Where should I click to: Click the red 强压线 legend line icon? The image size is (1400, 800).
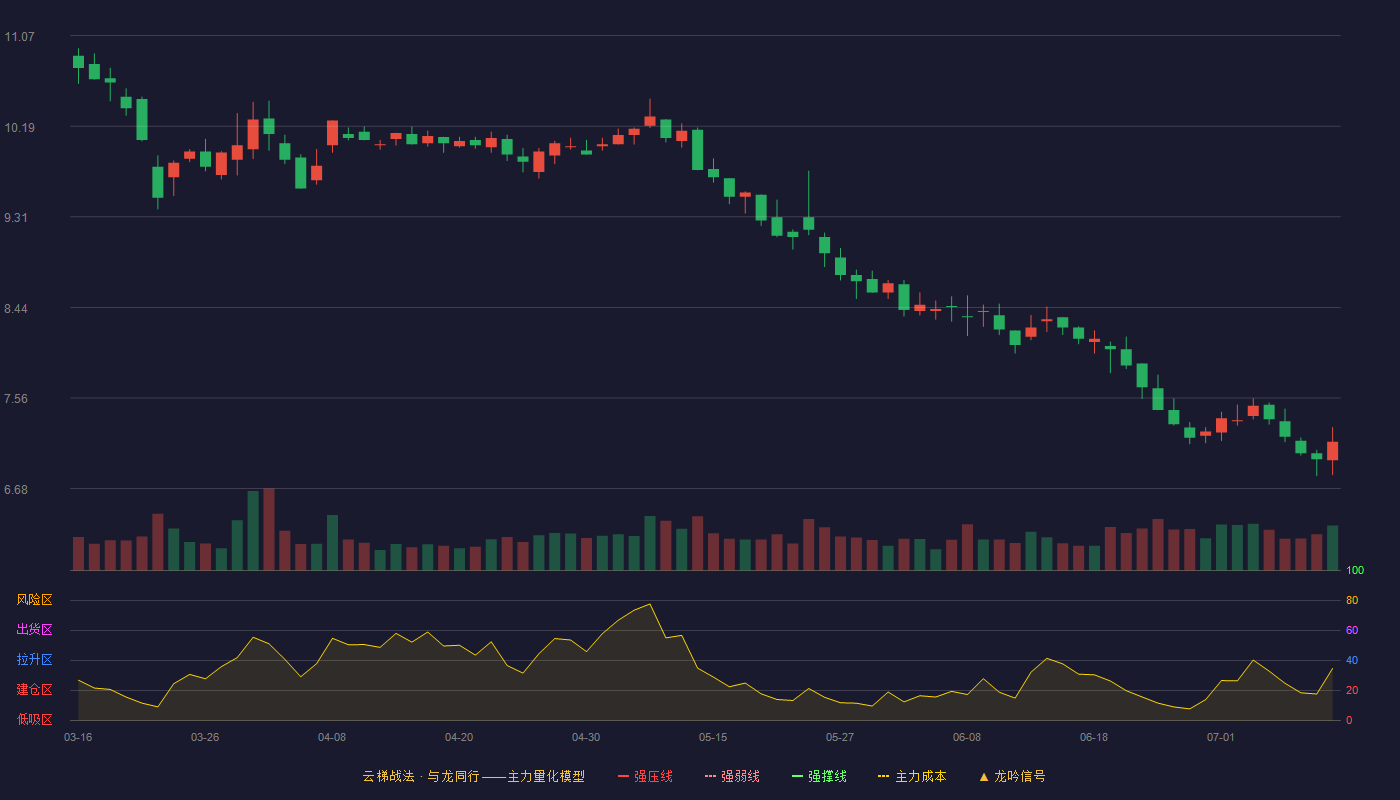[x=623, y=776]
